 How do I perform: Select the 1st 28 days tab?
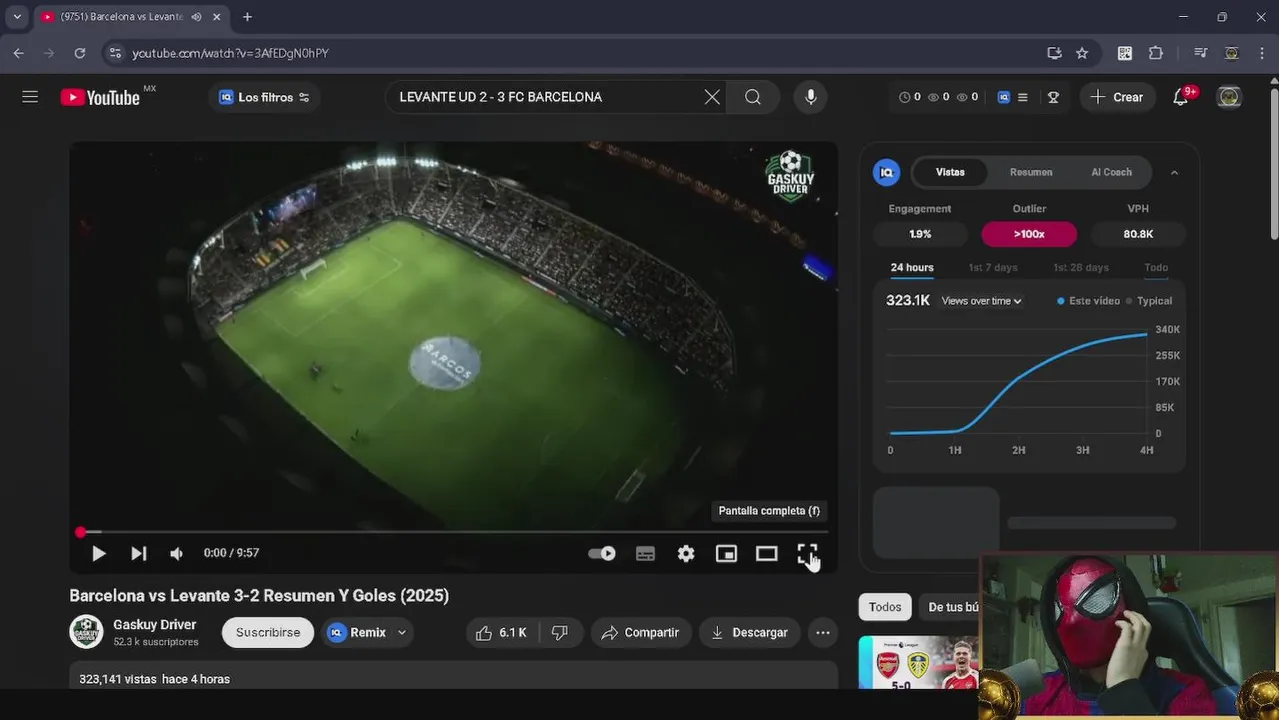tap(1081, 267)
